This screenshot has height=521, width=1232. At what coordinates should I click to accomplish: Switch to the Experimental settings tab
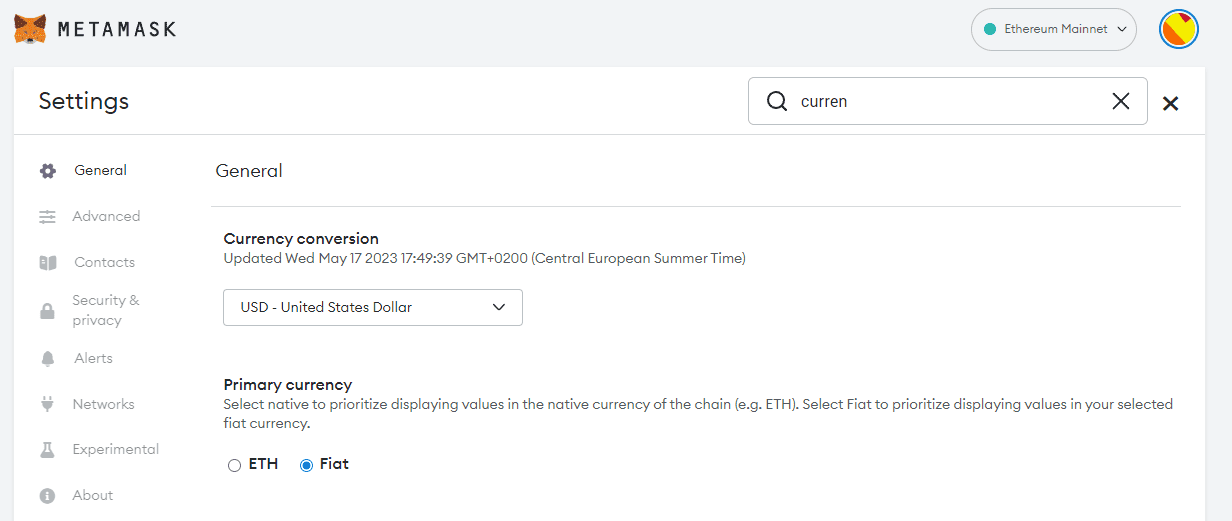115,450
